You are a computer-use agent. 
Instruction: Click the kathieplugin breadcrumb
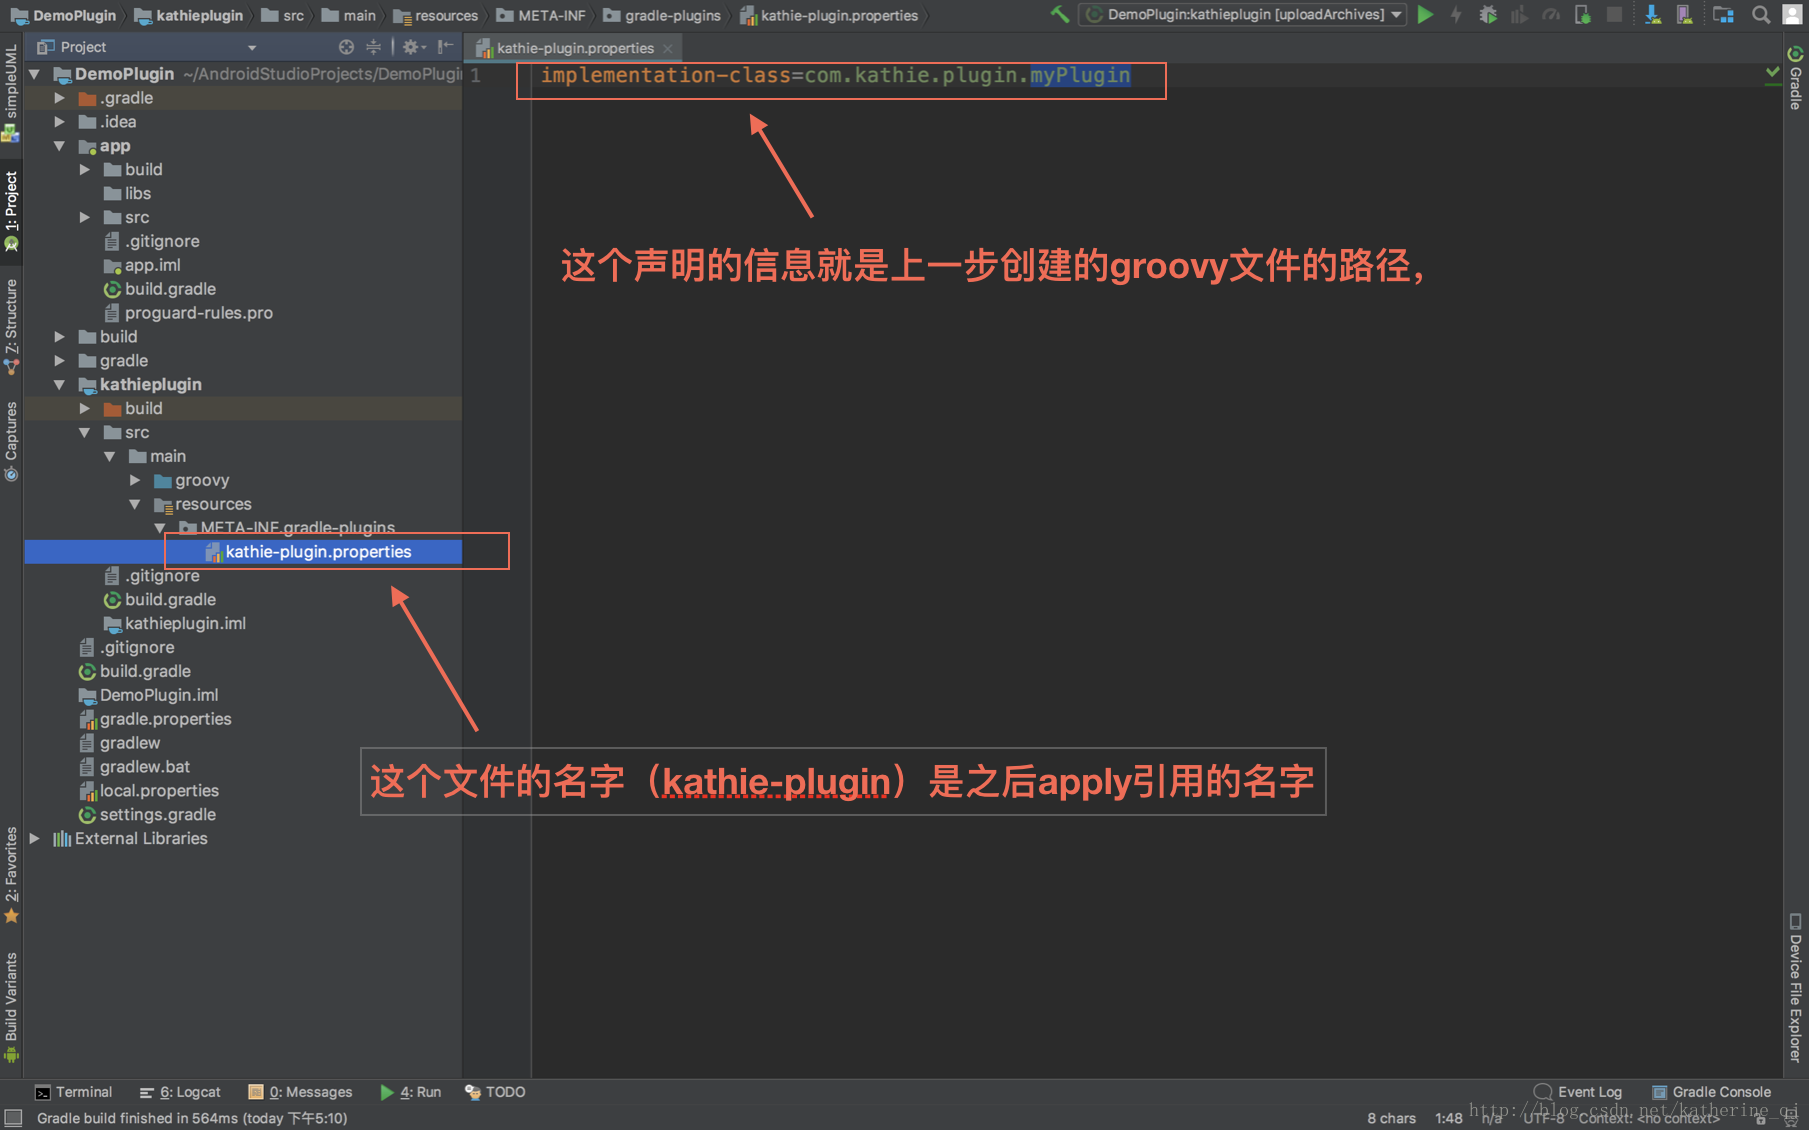tap(189, 15)
